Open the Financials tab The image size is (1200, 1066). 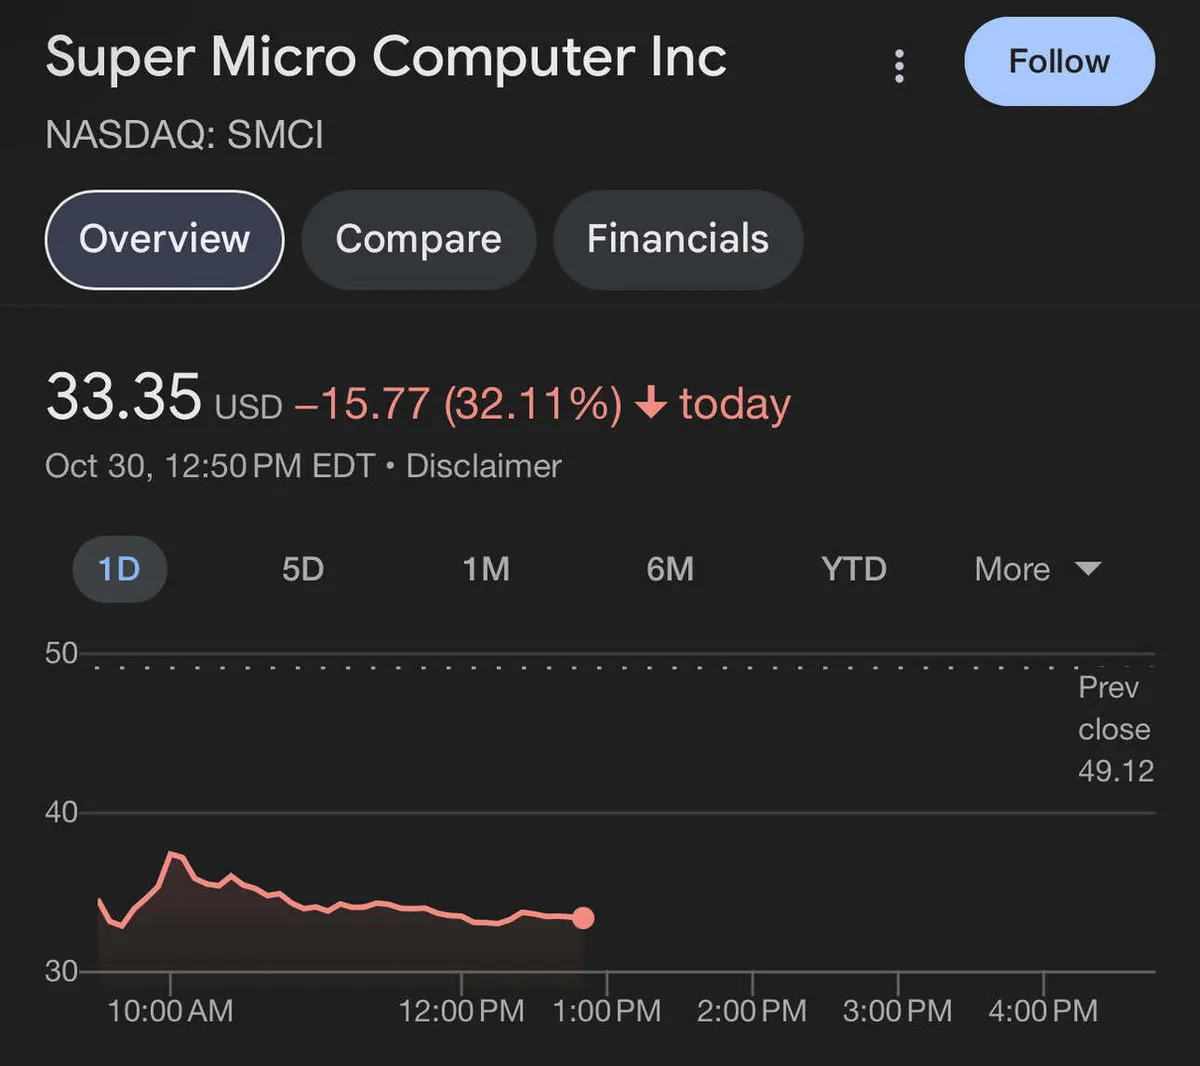click(x=677, y=240)
